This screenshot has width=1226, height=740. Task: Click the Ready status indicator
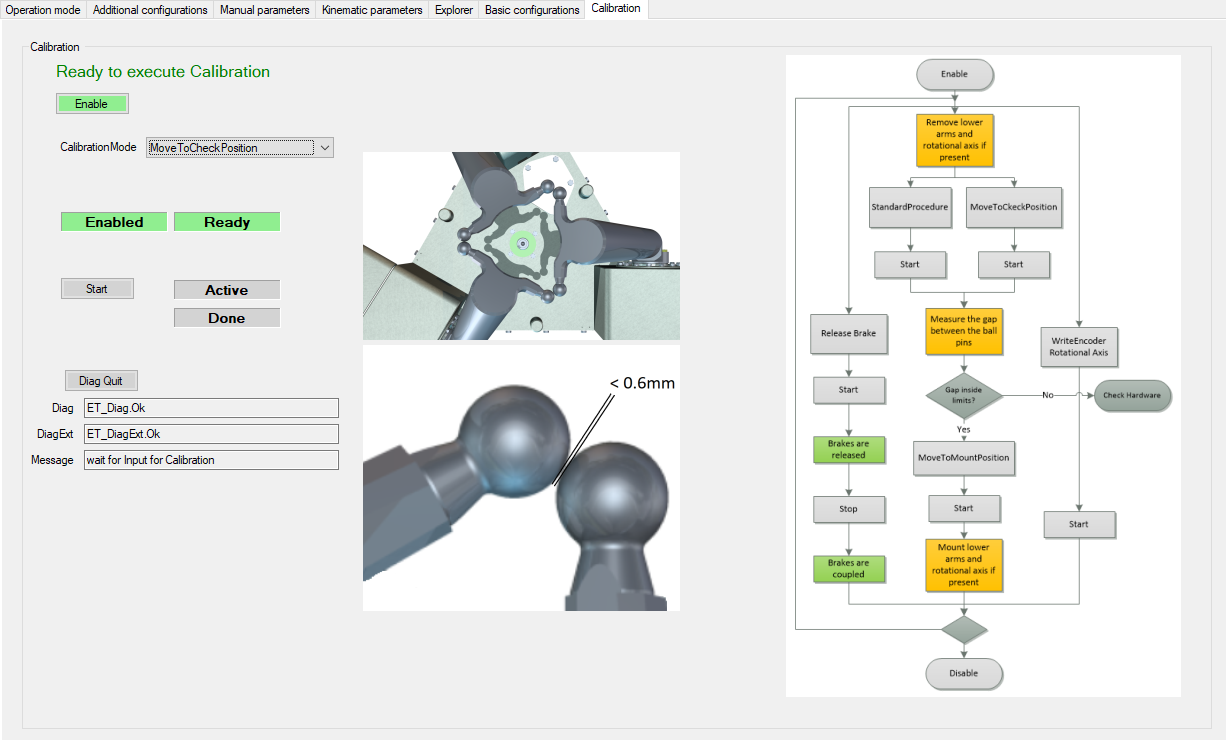pyautogui.click(x=227, y=222)
